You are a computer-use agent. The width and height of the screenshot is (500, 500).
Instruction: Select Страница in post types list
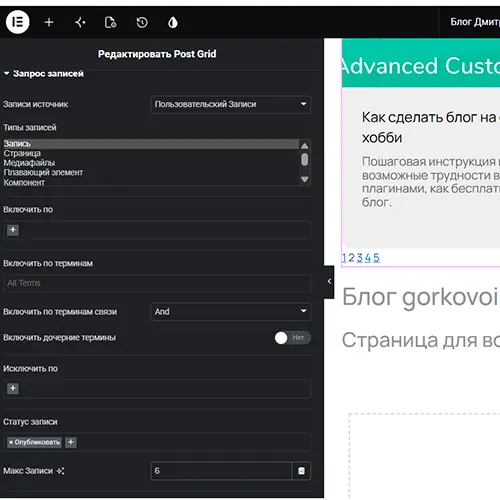[x=22, y=153]
